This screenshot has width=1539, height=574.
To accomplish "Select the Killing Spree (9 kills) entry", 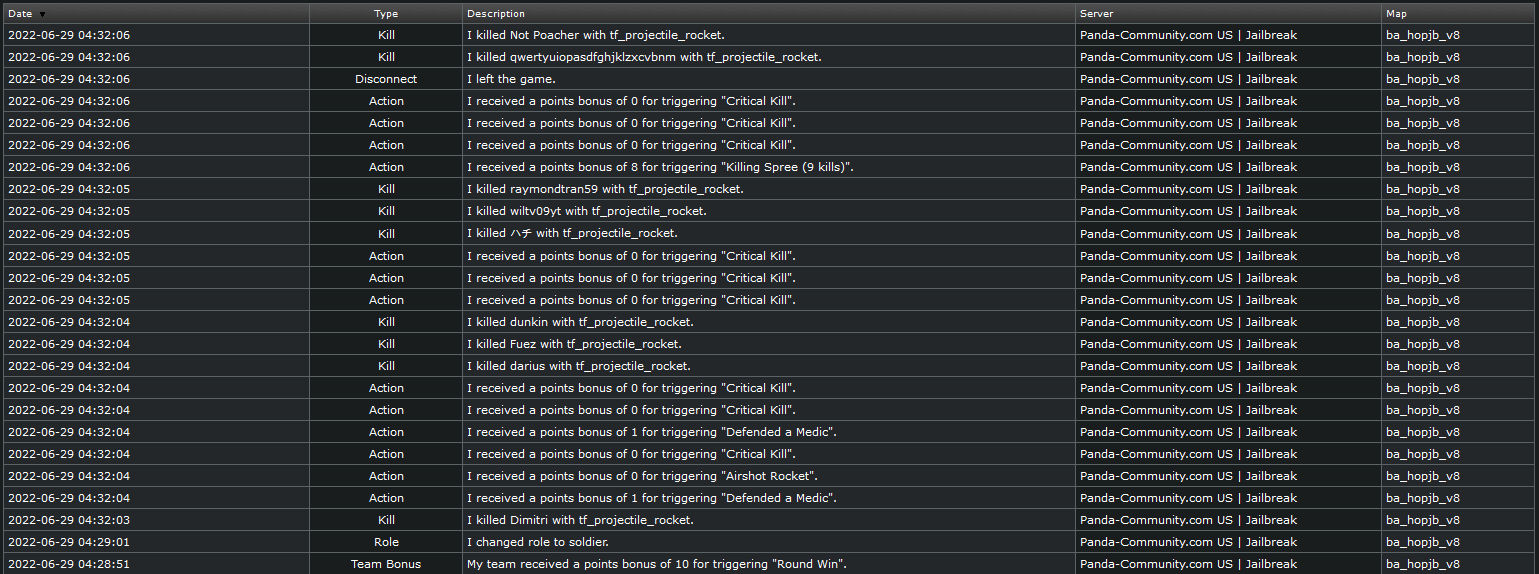I will pos(660,167).
